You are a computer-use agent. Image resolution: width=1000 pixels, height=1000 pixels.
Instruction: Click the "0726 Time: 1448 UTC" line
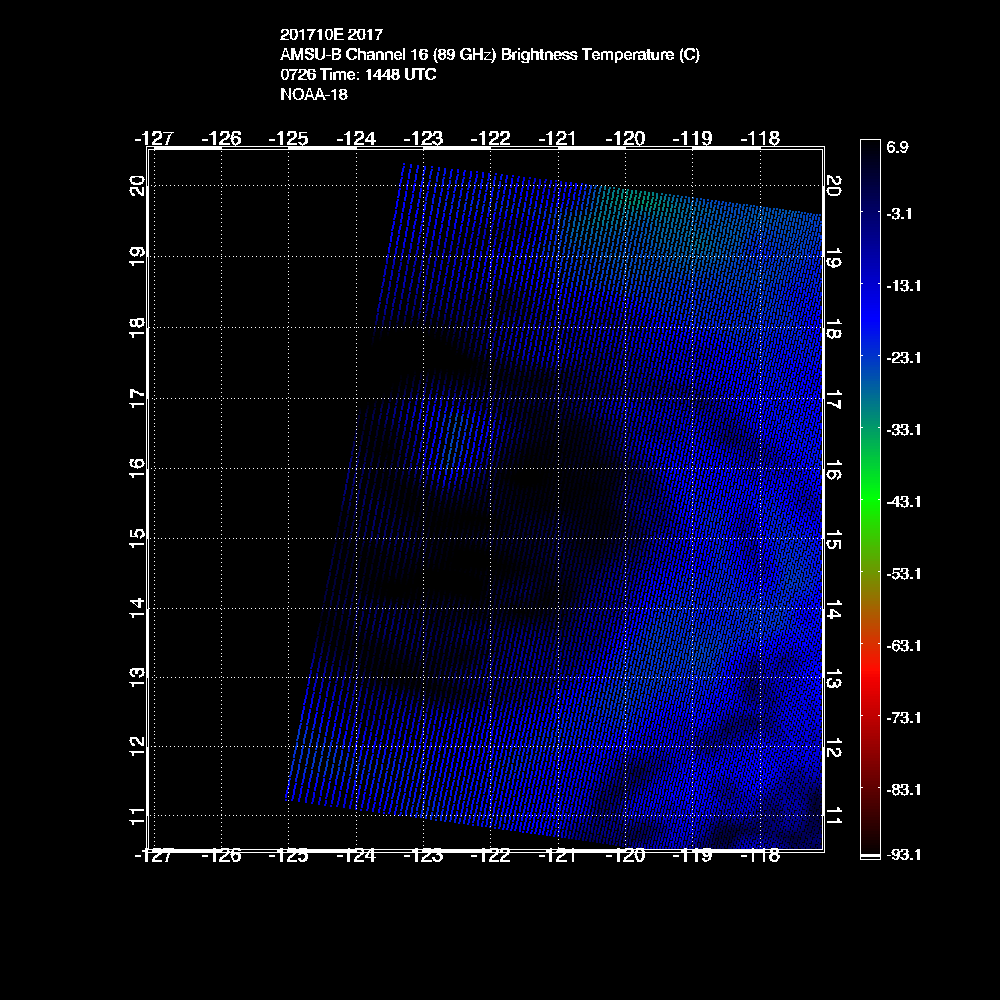click(358, 75)
